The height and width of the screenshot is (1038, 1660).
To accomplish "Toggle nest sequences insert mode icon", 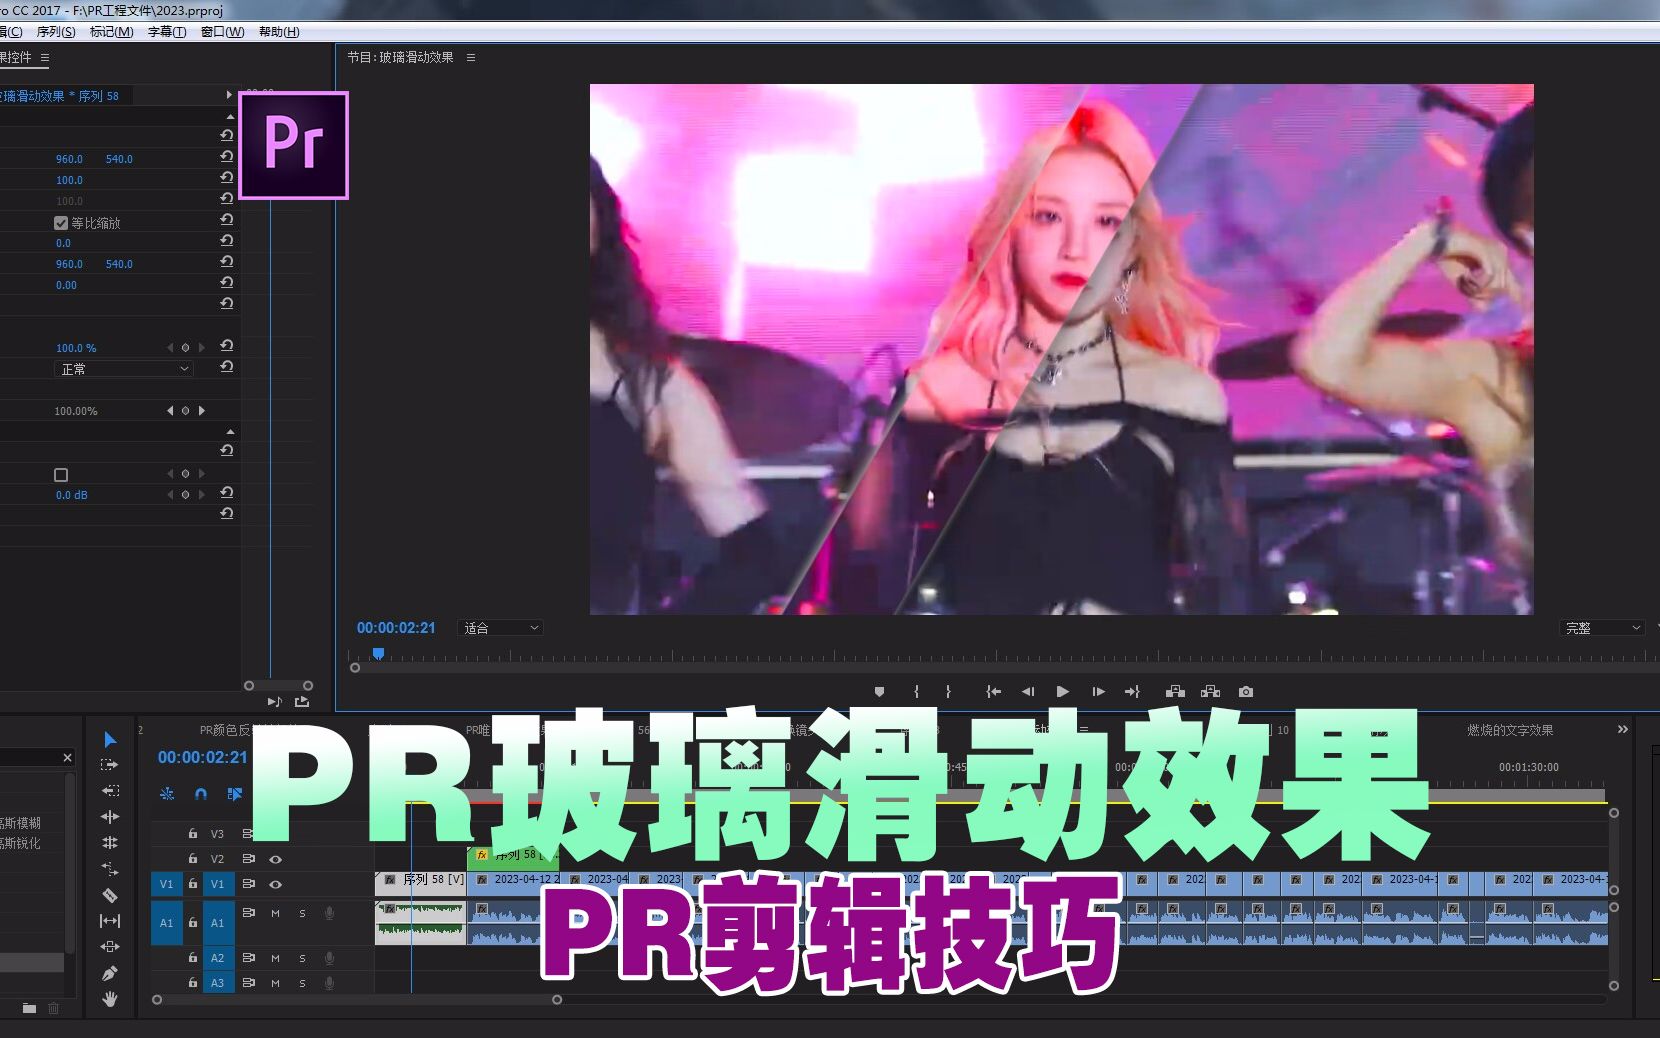I will coord(167,794).
